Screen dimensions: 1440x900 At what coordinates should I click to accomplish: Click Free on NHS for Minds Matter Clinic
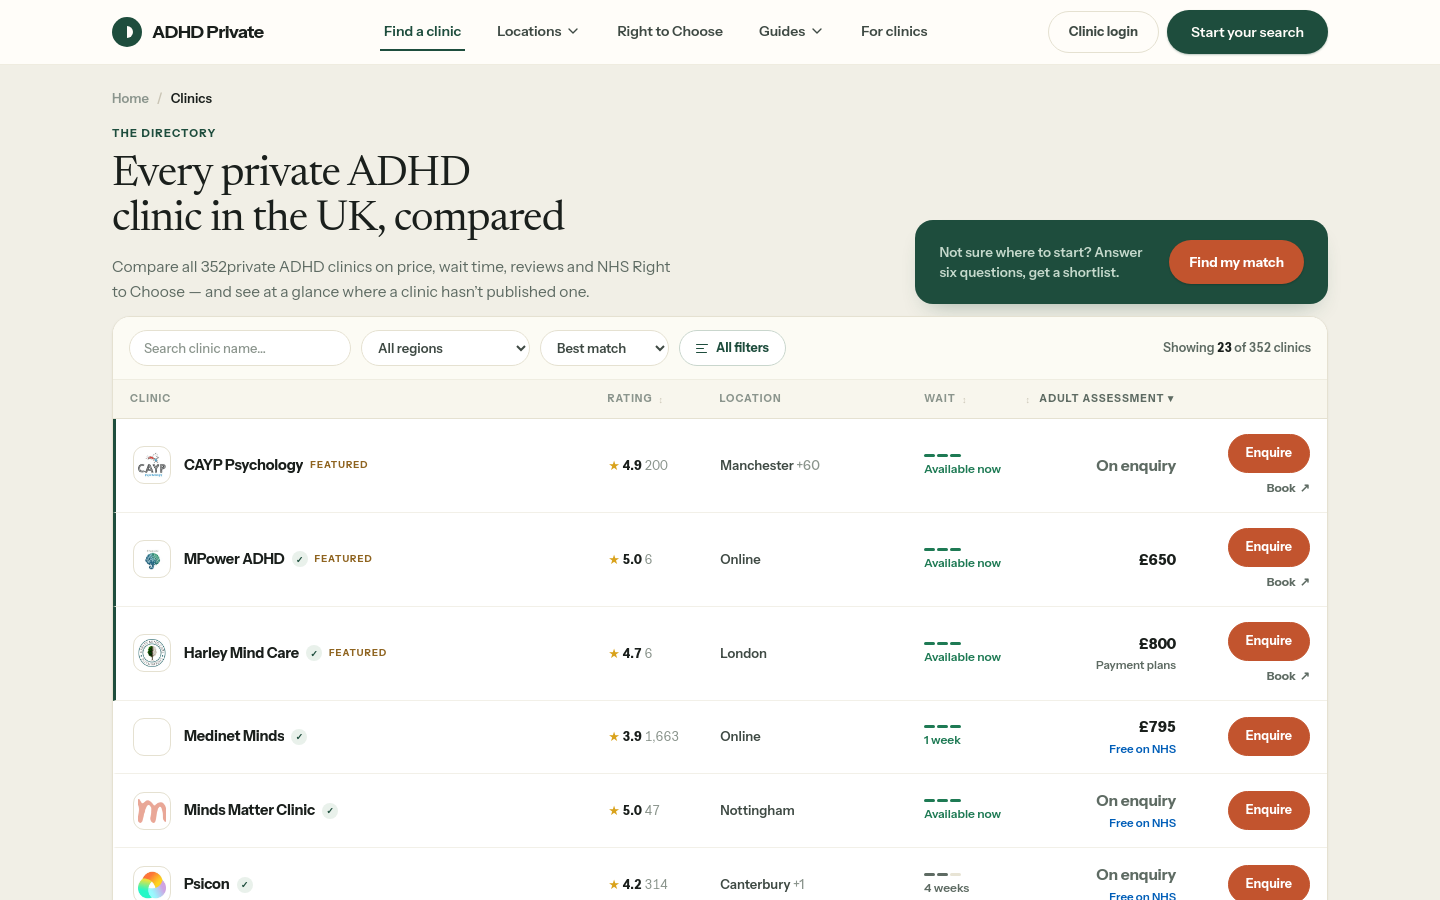coord(1142,823)
